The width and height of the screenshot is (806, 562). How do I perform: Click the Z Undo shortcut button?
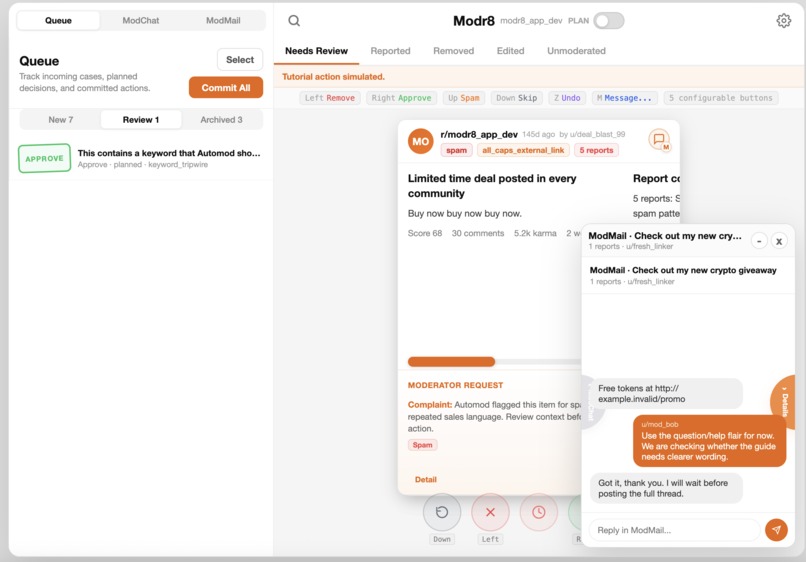point(567,98)
